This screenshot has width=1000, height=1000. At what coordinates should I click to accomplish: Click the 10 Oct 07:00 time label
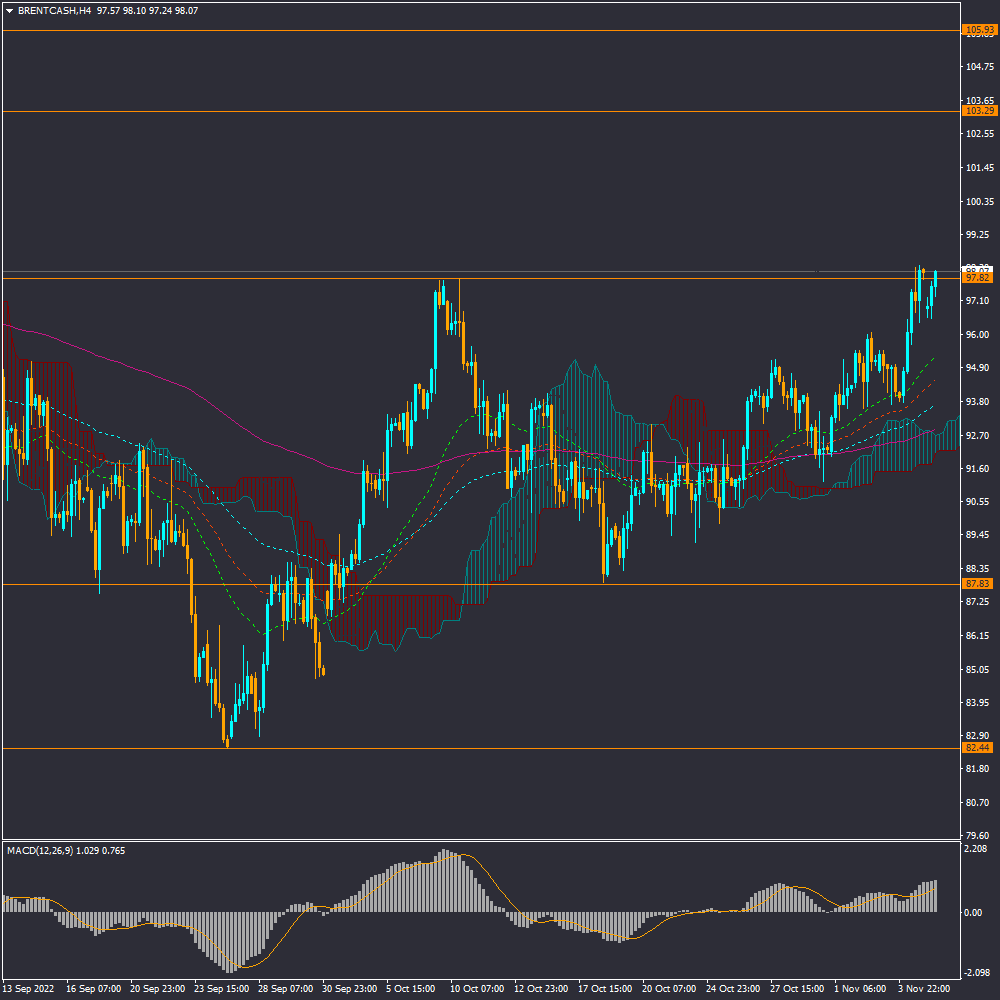click(x=477, y=988)
